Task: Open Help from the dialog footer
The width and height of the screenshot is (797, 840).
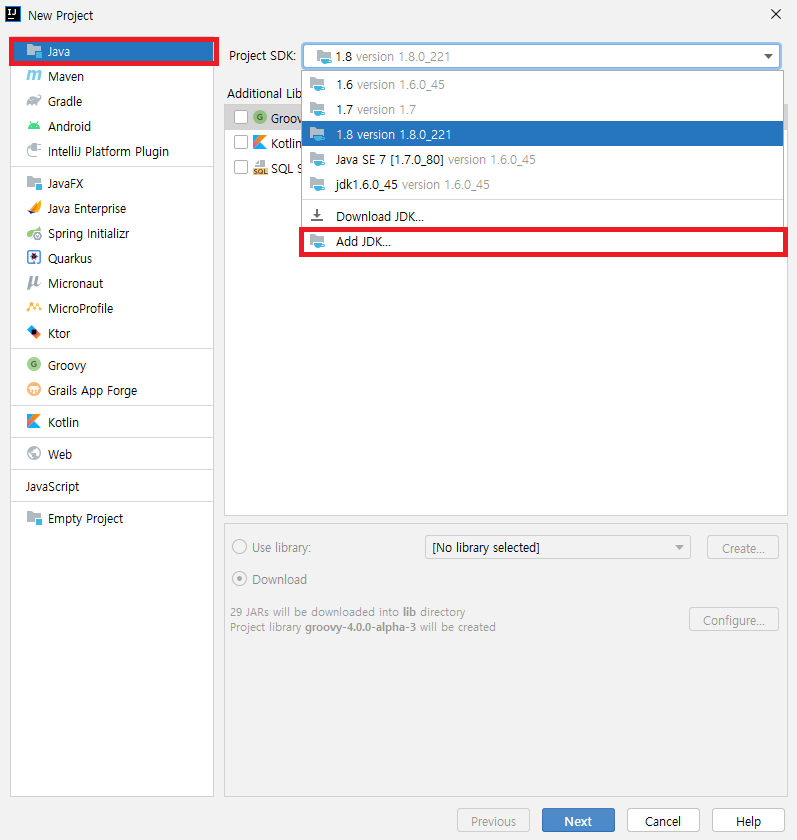Action: coord(748,821)
